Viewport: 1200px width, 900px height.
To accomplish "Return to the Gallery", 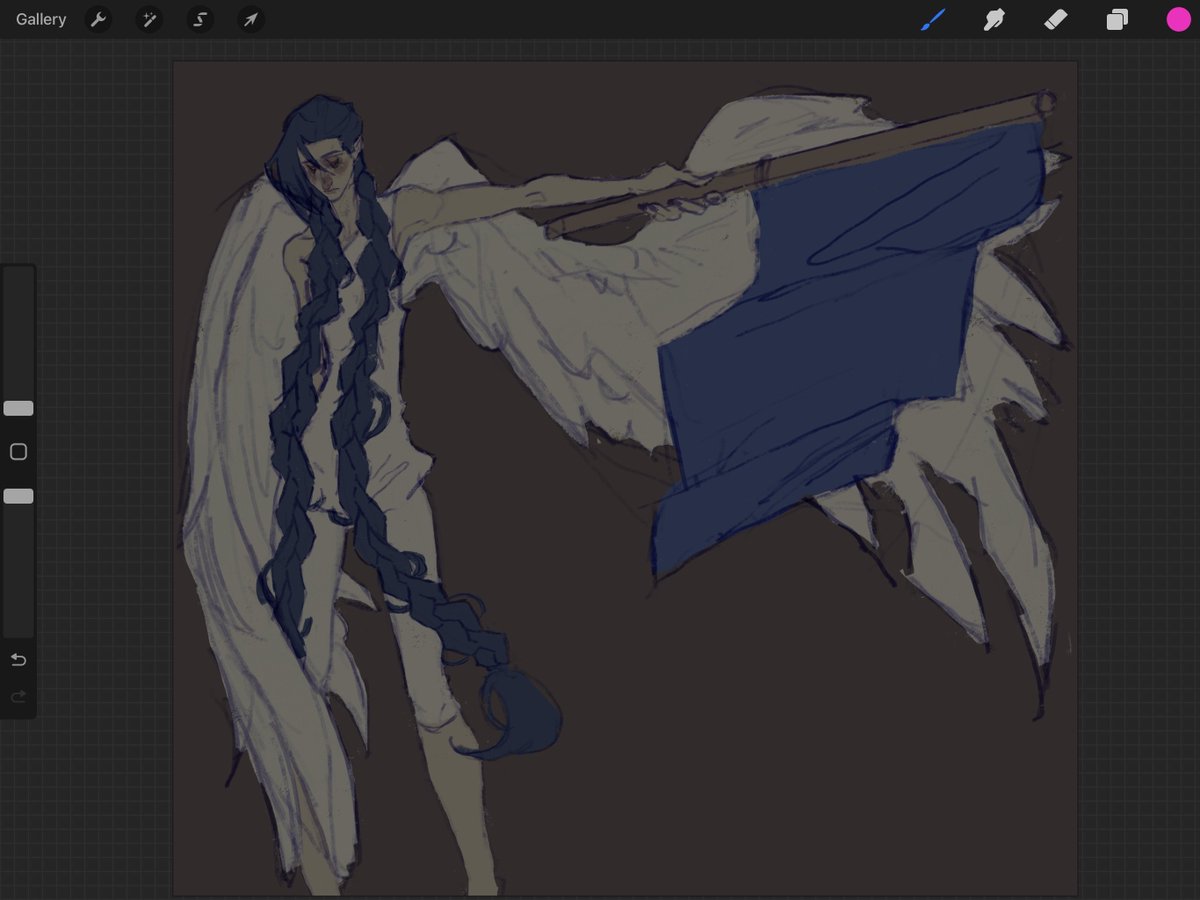I will tap(41, 19).
